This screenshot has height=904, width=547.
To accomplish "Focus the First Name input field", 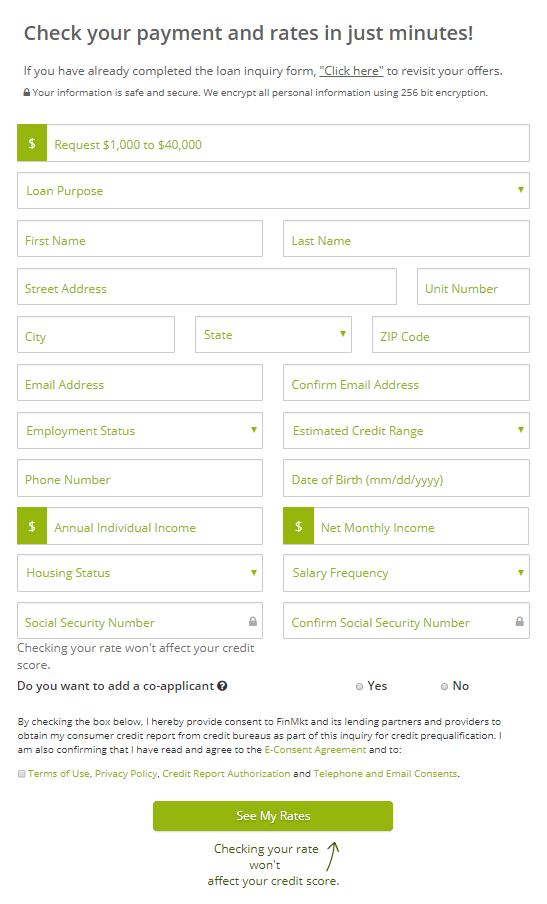I will pyautogui.click(x=140, y=239).
